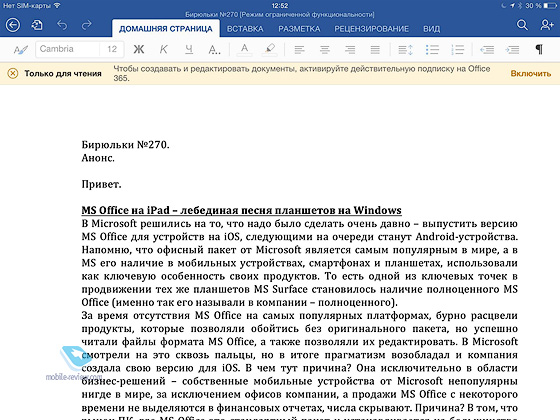Tap the line Бирюльки №270. in document
560x420 pixels.
[x=125, y=145]
